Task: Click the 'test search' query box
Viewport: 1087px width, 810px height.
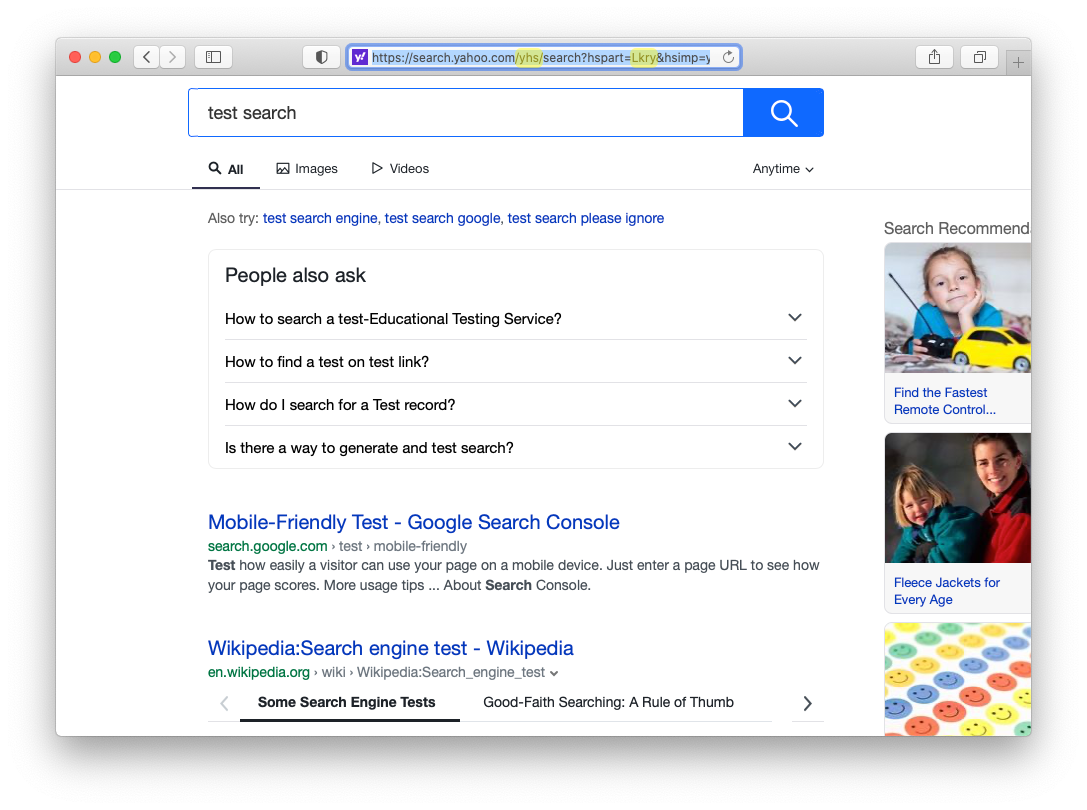Action: tap(466, 112)
